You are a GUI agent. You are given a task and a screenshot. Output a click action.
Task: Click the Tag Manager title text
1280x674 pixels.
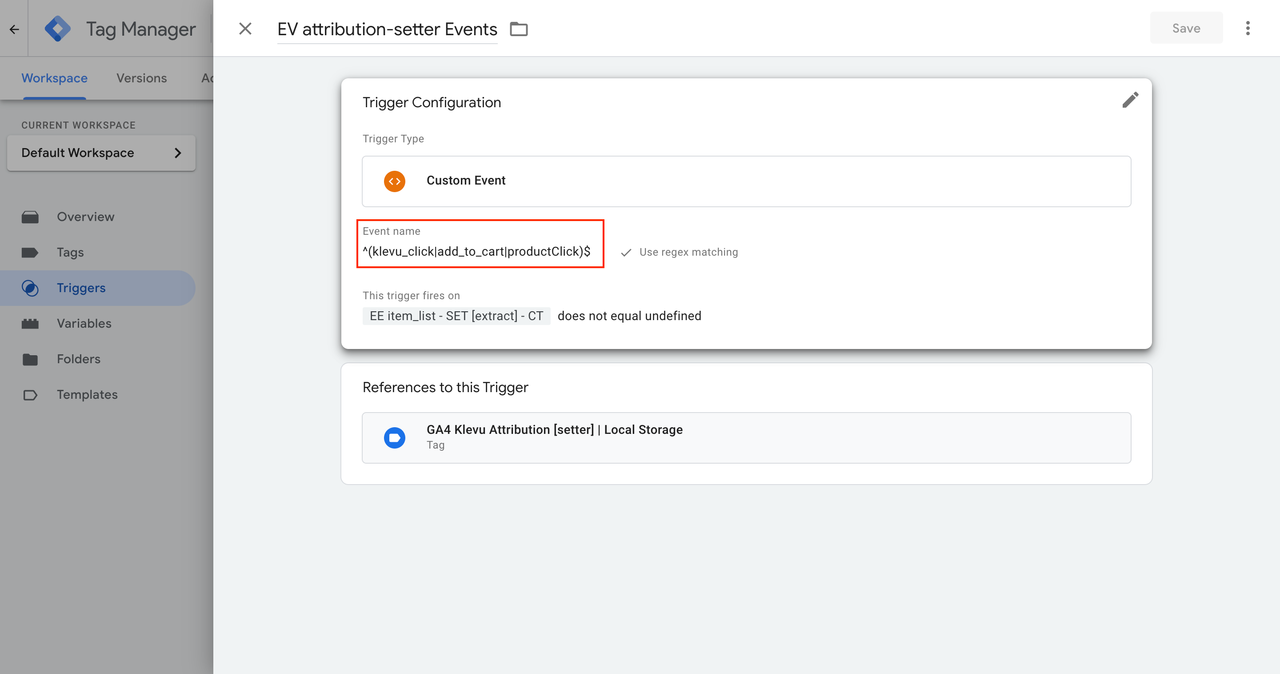141,29
